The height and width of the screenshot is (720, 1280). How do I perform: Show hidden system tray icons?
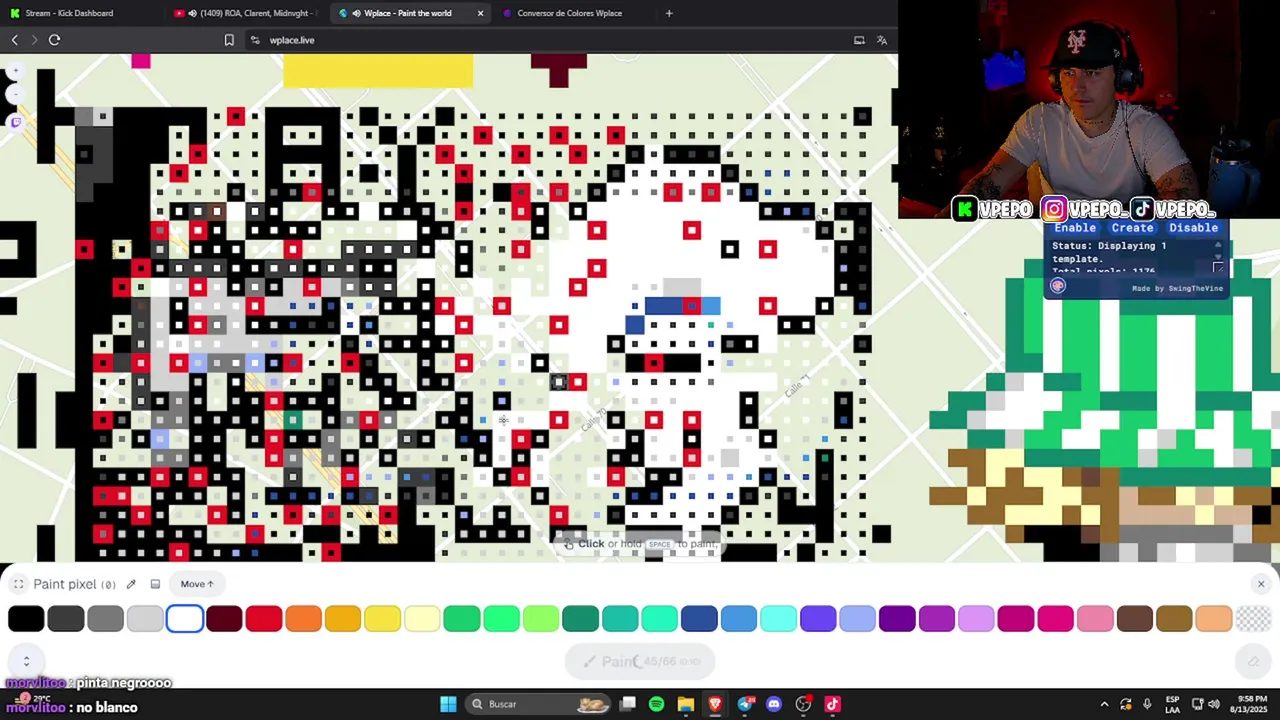click(1104, 704)
